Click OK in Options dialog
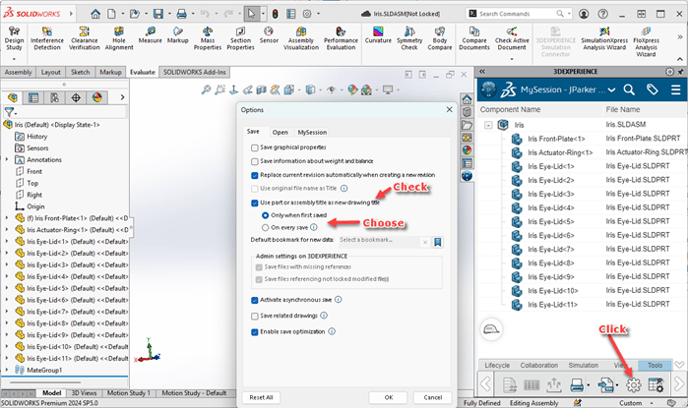 click(389, 397)
